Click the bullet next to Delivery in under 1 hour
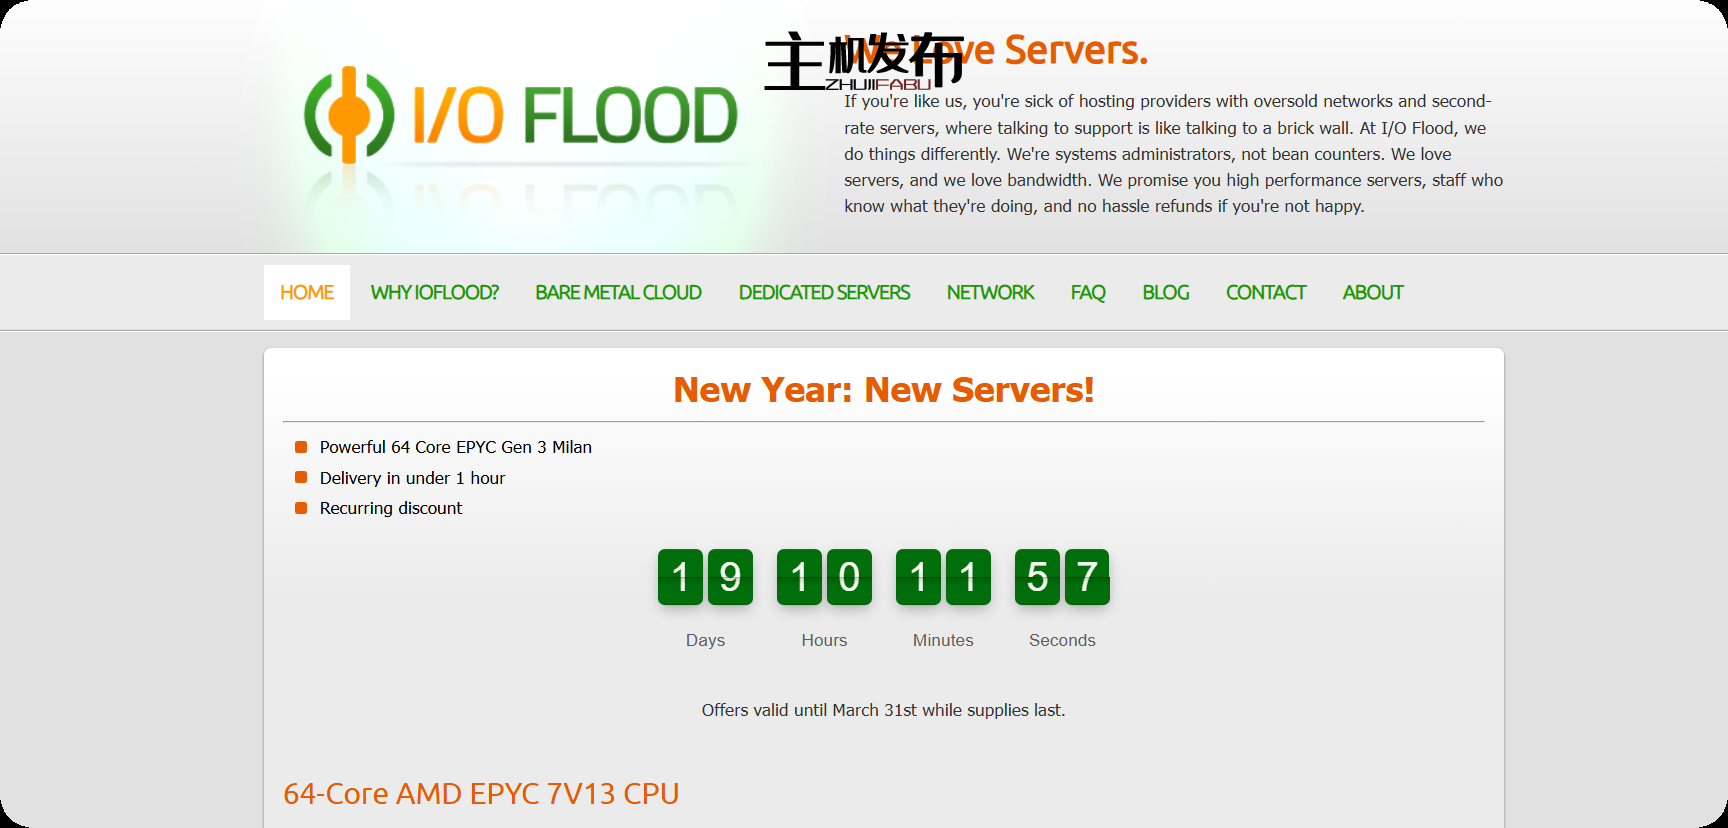The height and width of the screenshot is (828, 1728). (301, 478)
